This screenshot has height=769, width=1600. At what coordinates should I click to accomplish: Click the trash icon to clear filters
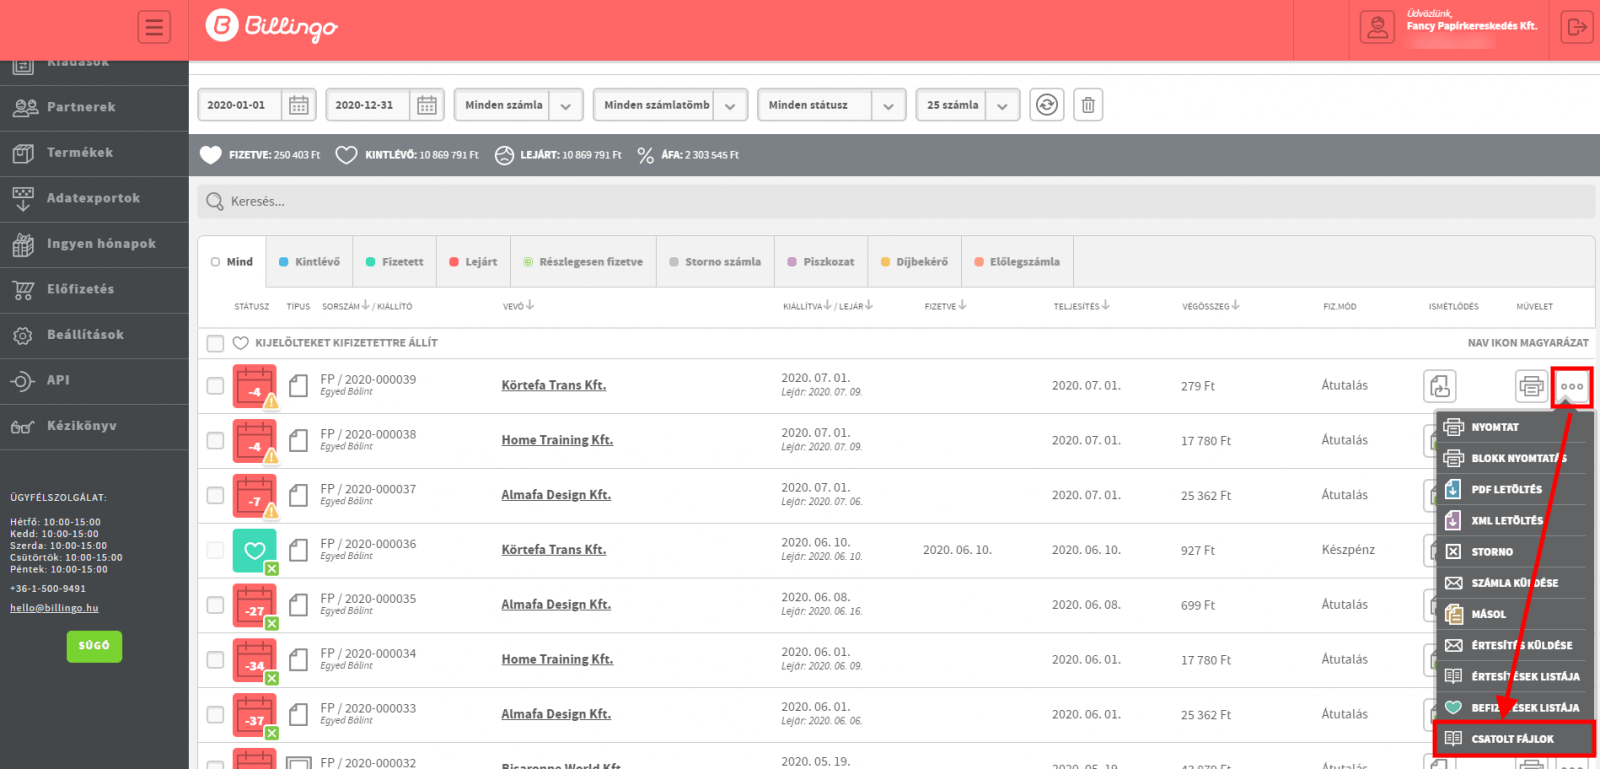(x=1088, y=105)
